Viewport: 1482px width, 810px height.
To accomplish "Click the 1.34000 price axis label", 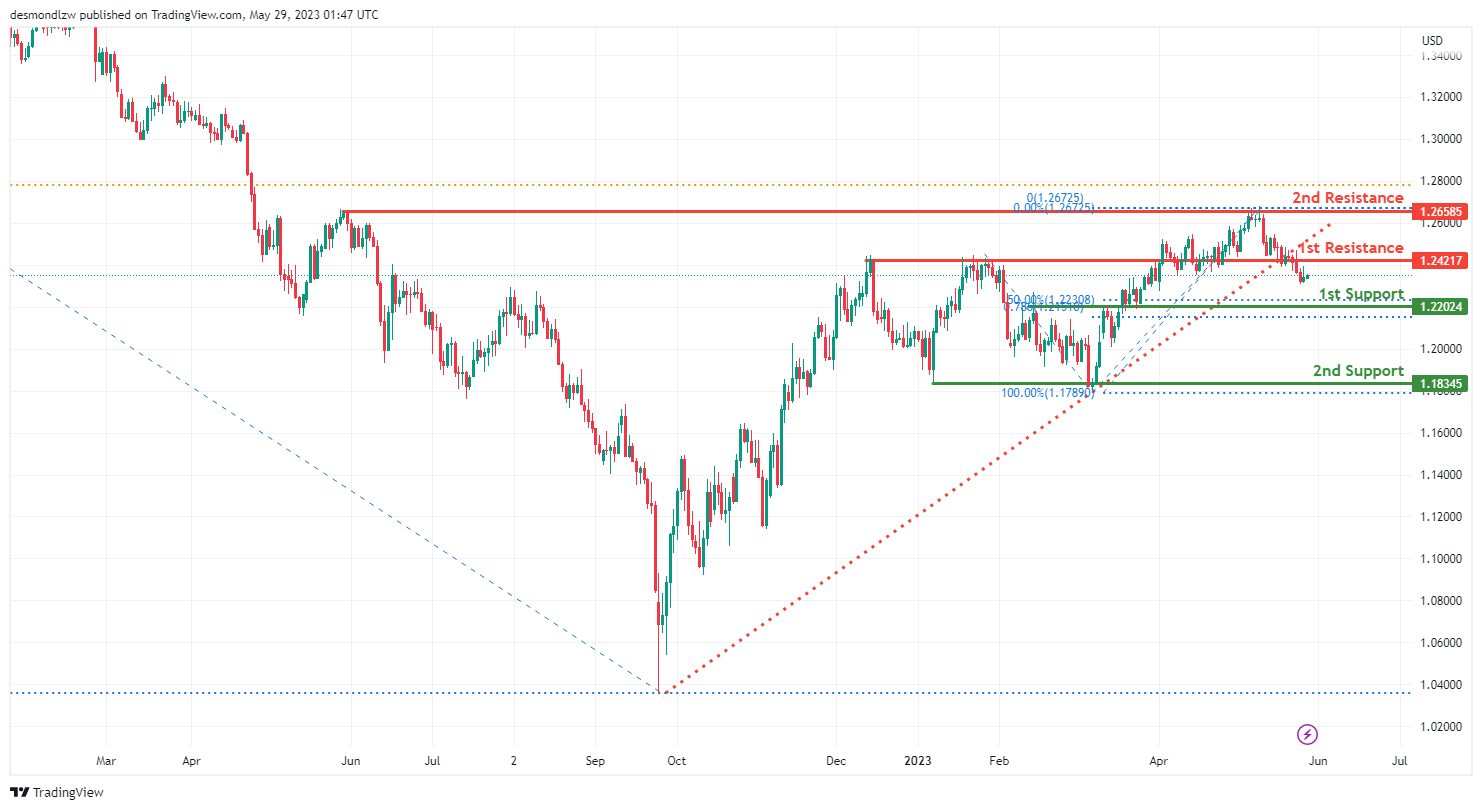I will click(1442, 56).
